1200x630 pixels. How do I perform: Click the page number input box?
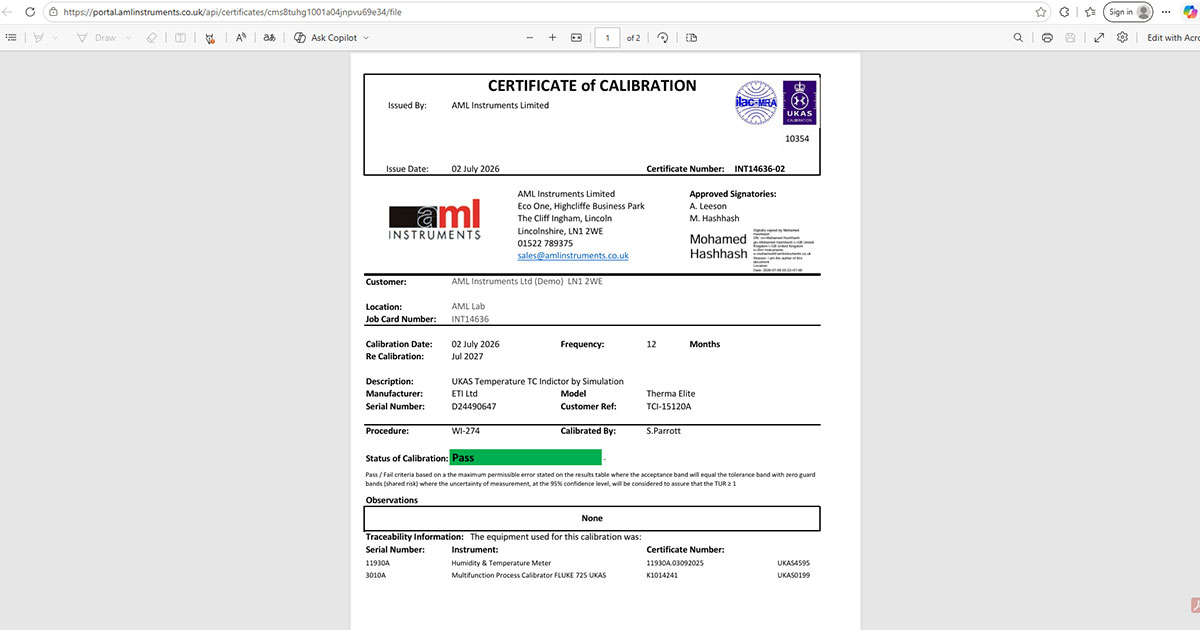(607, 37)
